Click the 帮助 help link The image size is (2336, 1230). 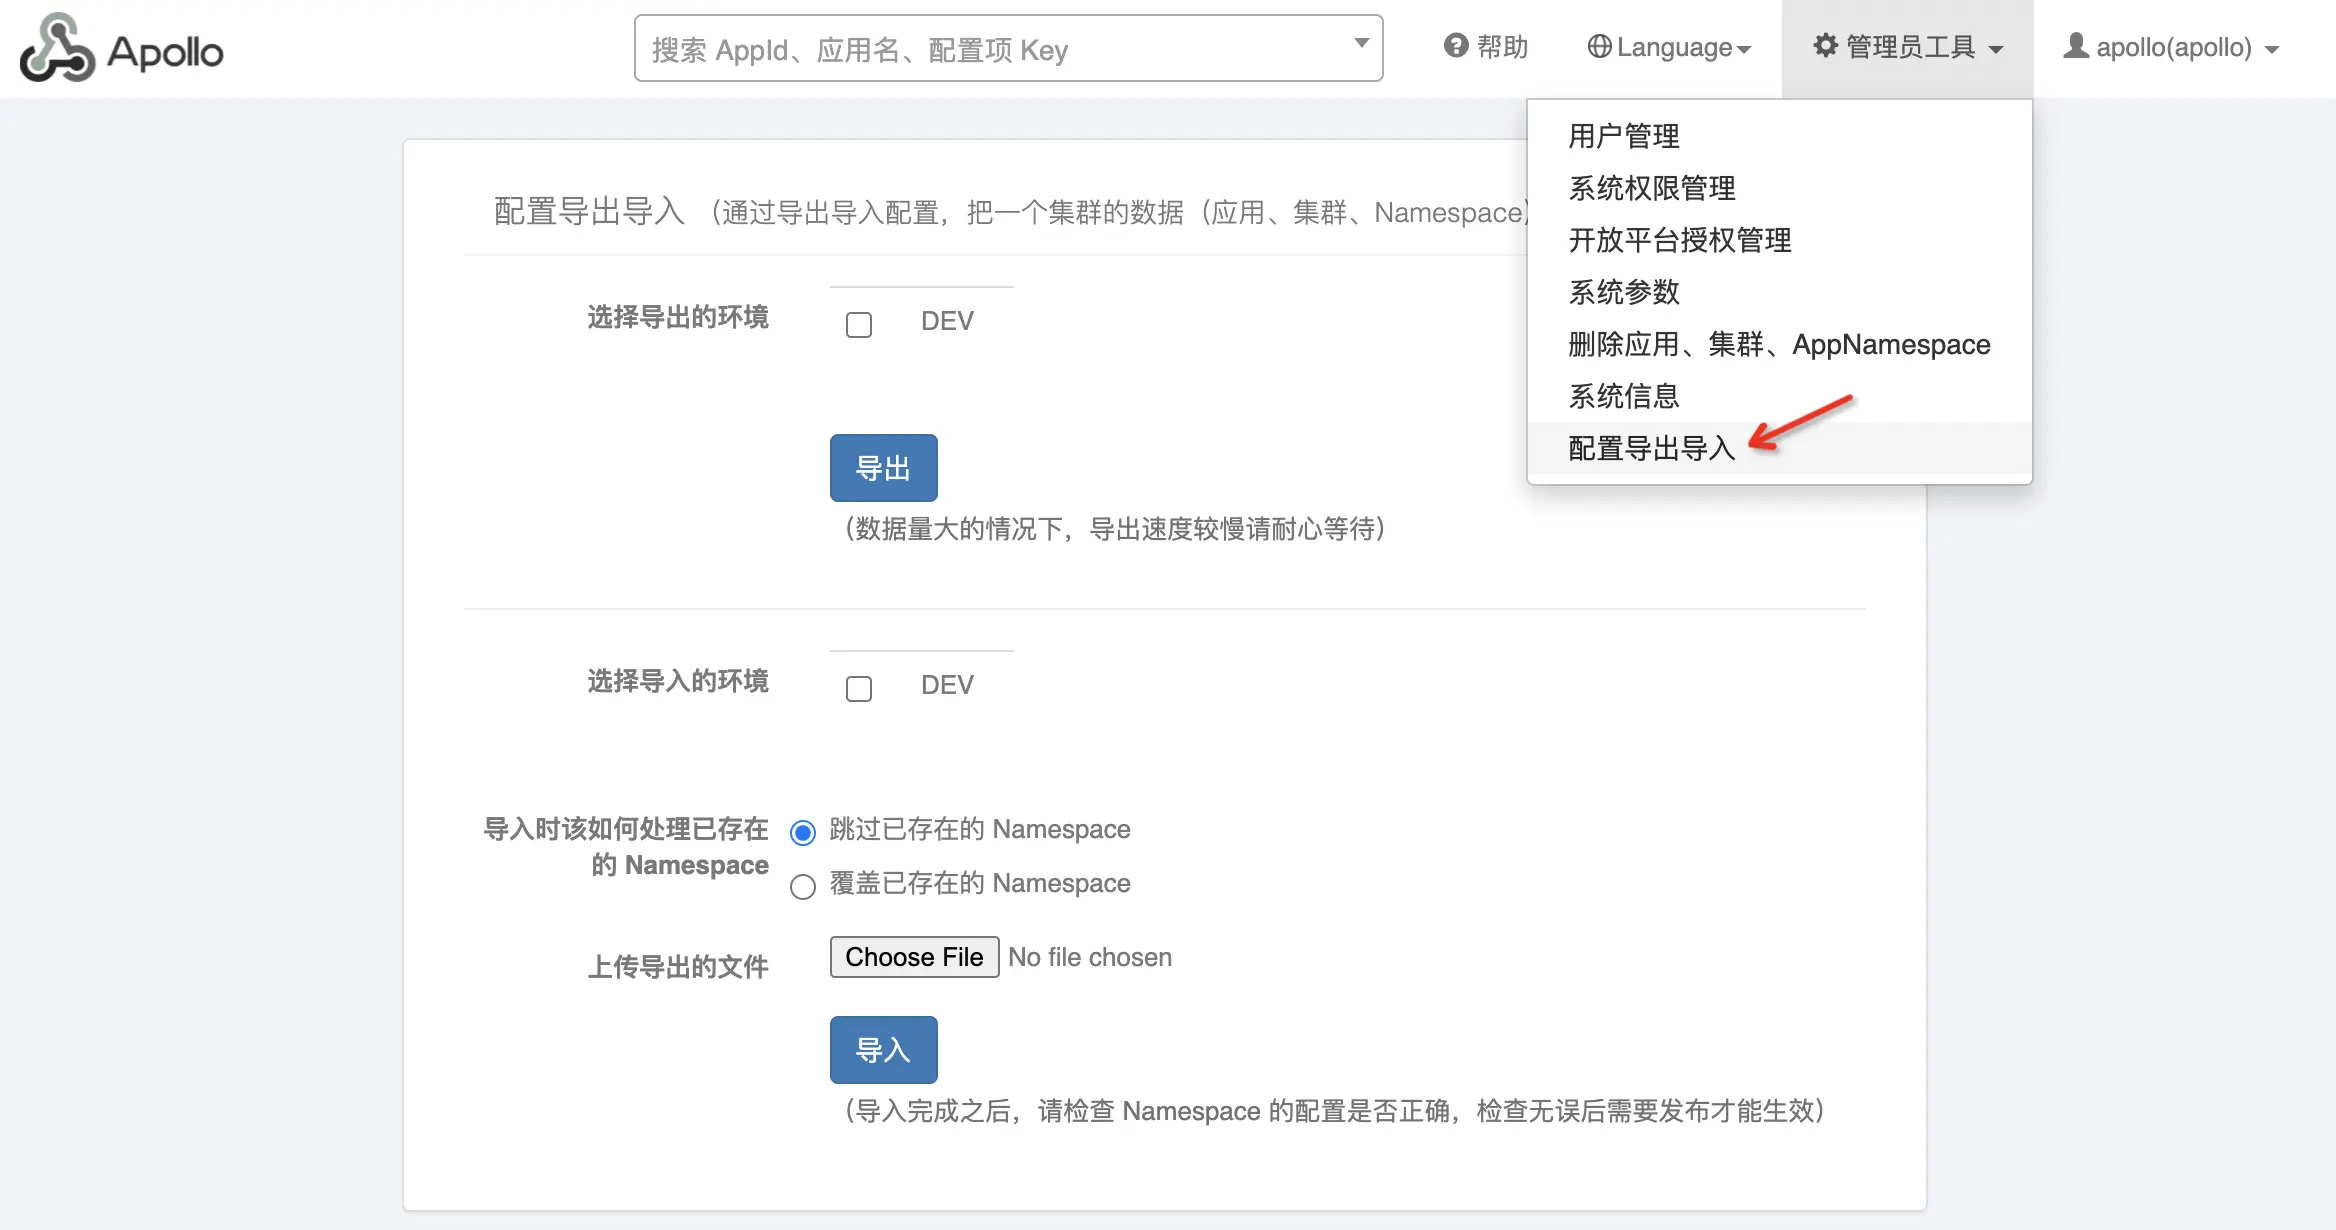(1486, 47)
